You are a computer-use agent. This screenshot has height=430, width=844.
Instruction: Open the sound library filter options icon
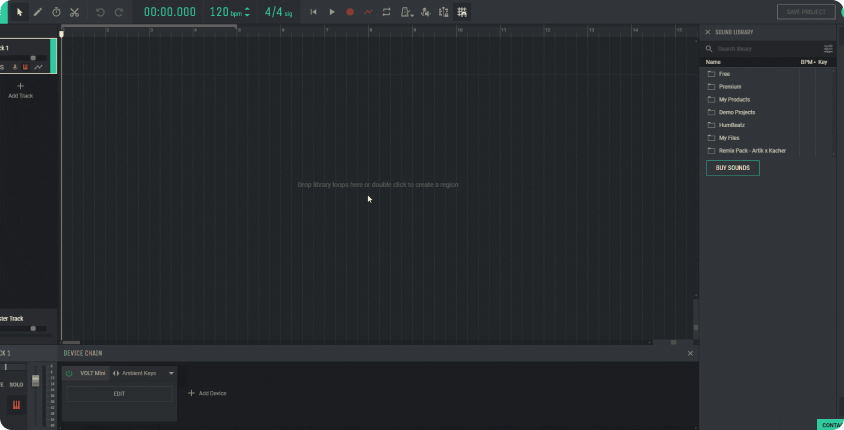coord(828,48)
